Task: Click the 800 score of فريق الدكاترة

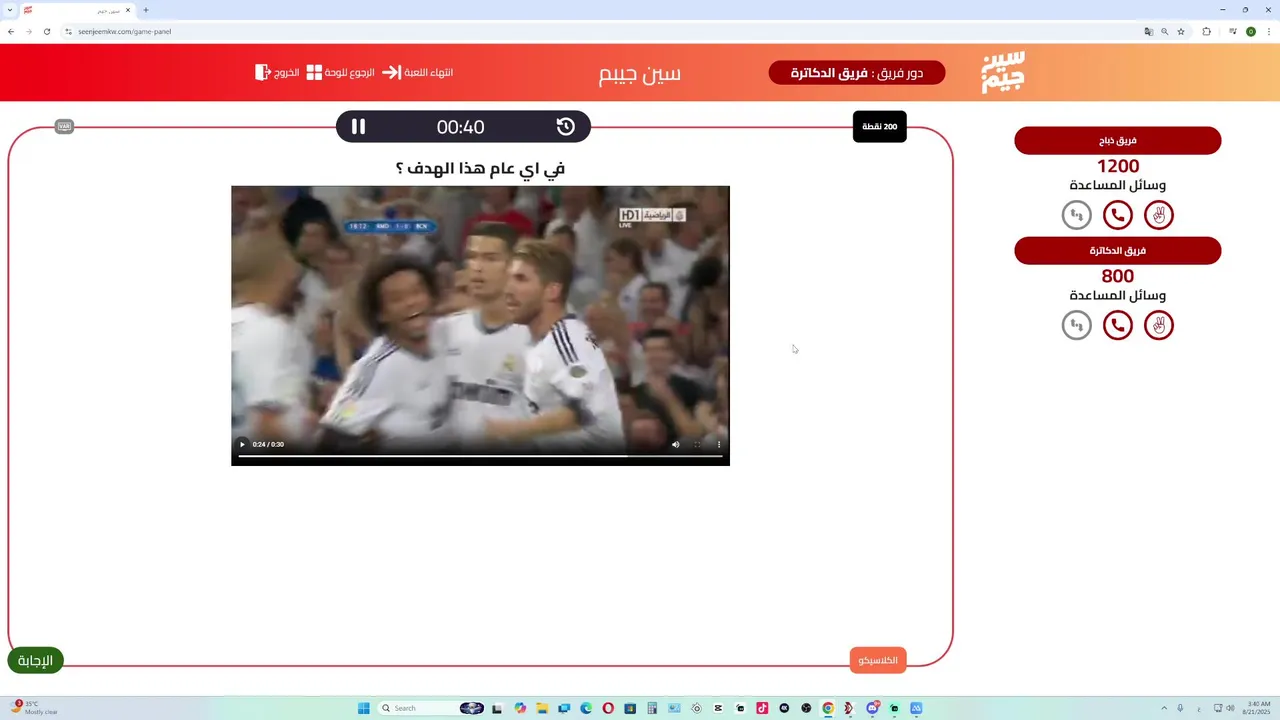Action: [x=1118, y=276]
